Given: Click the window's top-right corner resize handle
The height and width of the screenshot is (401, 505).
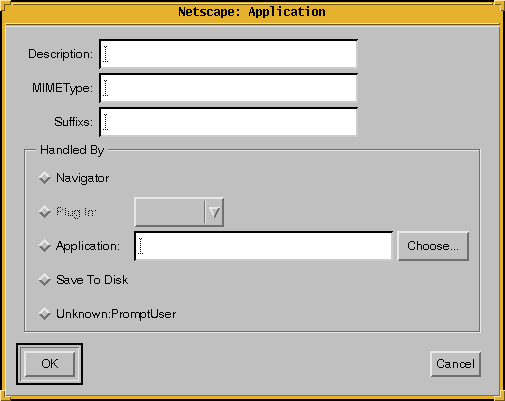Looking at the screenshot, I should click(499, 6).
